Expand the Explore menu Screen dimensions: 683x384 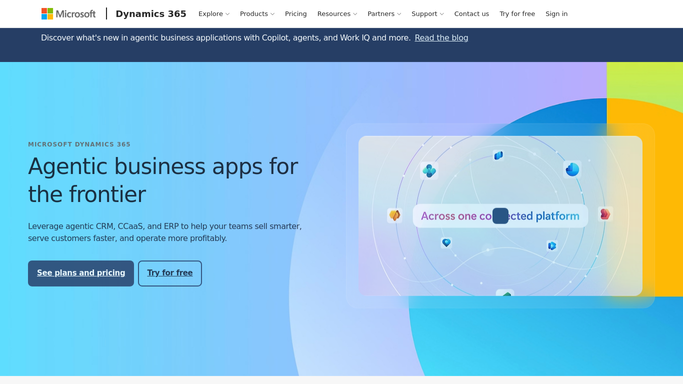[213, 14]
